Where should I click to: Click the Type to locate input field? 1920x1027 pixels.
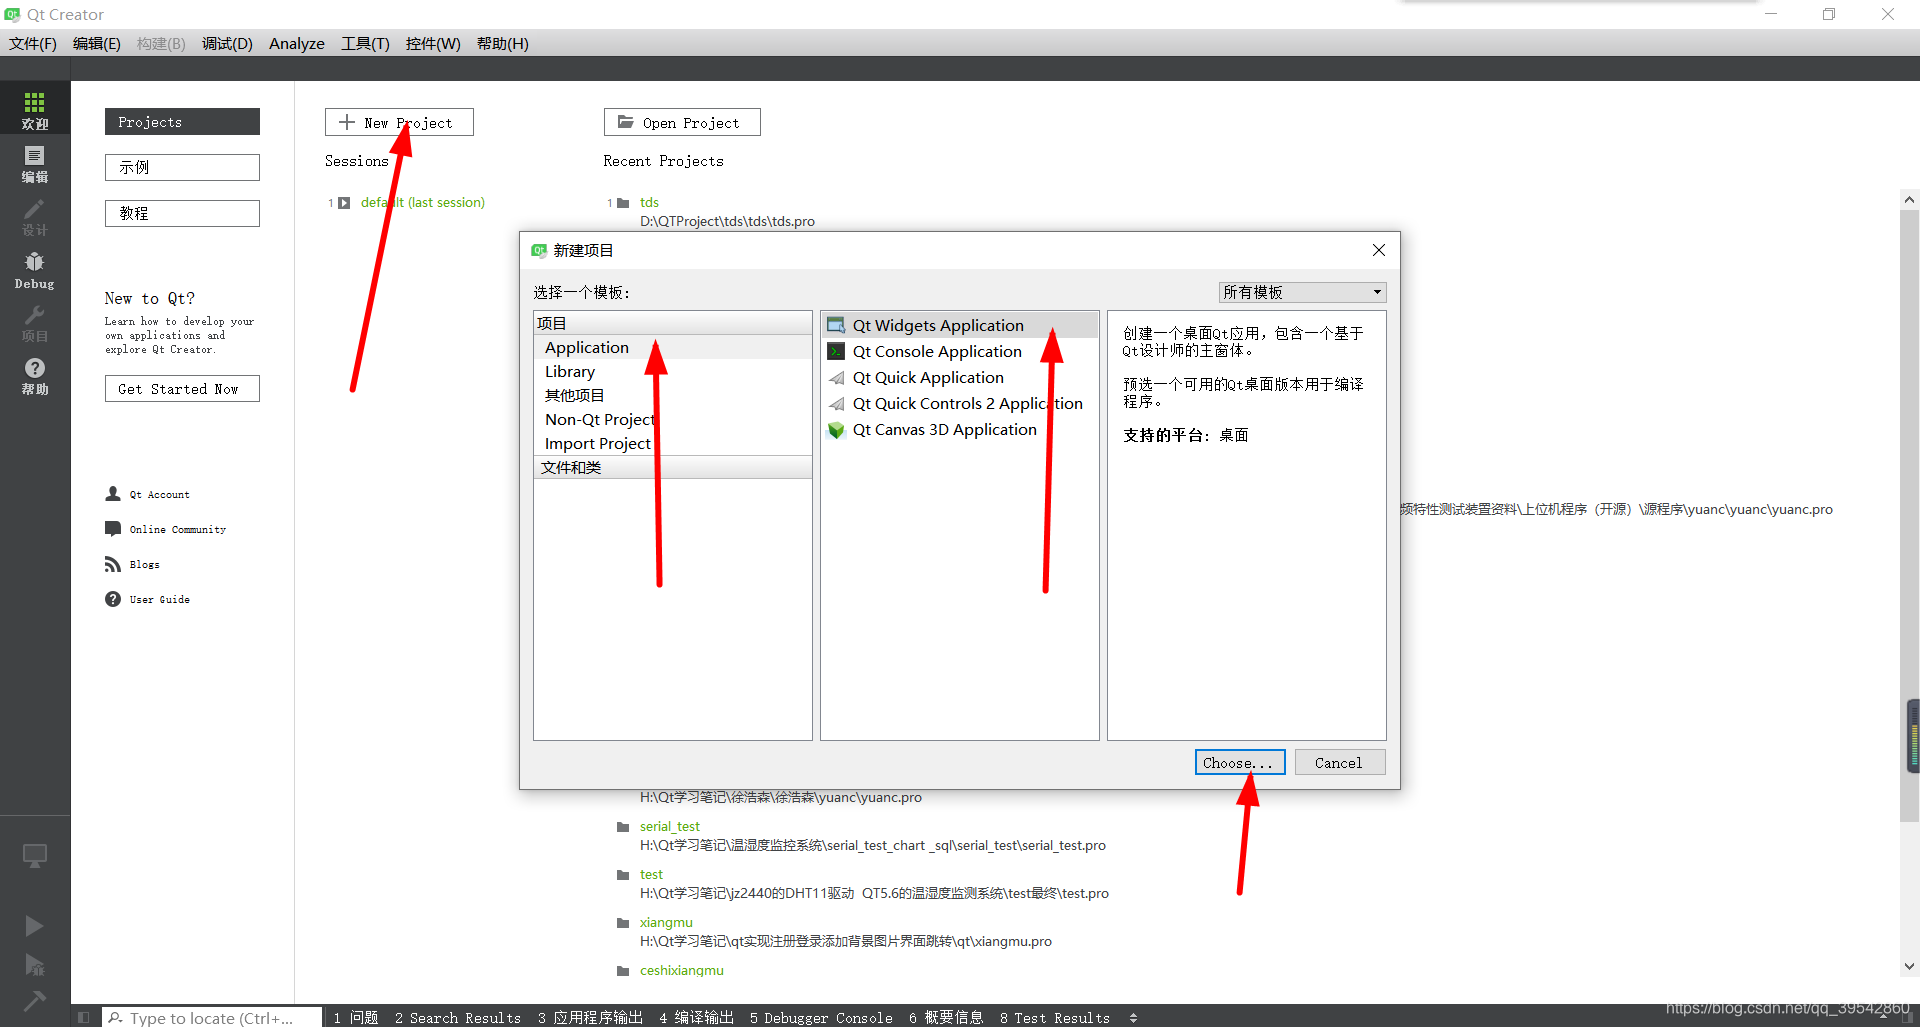pos(212,1017)
